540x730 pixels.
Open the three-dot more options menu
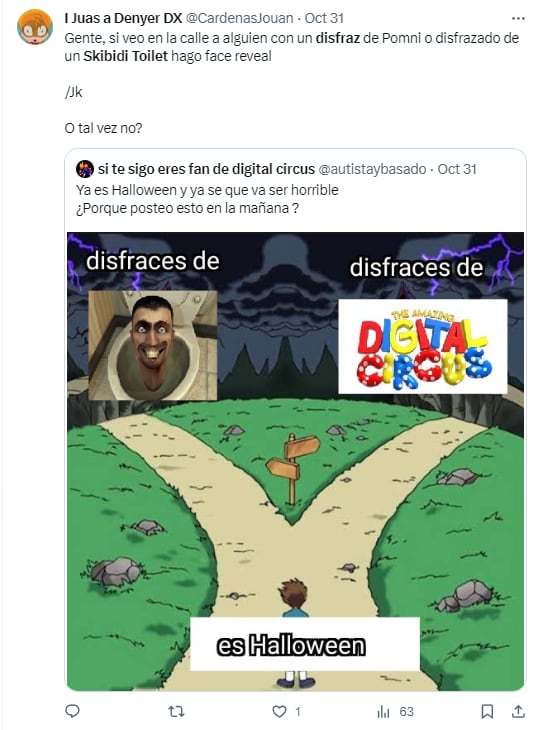[518, 19]
